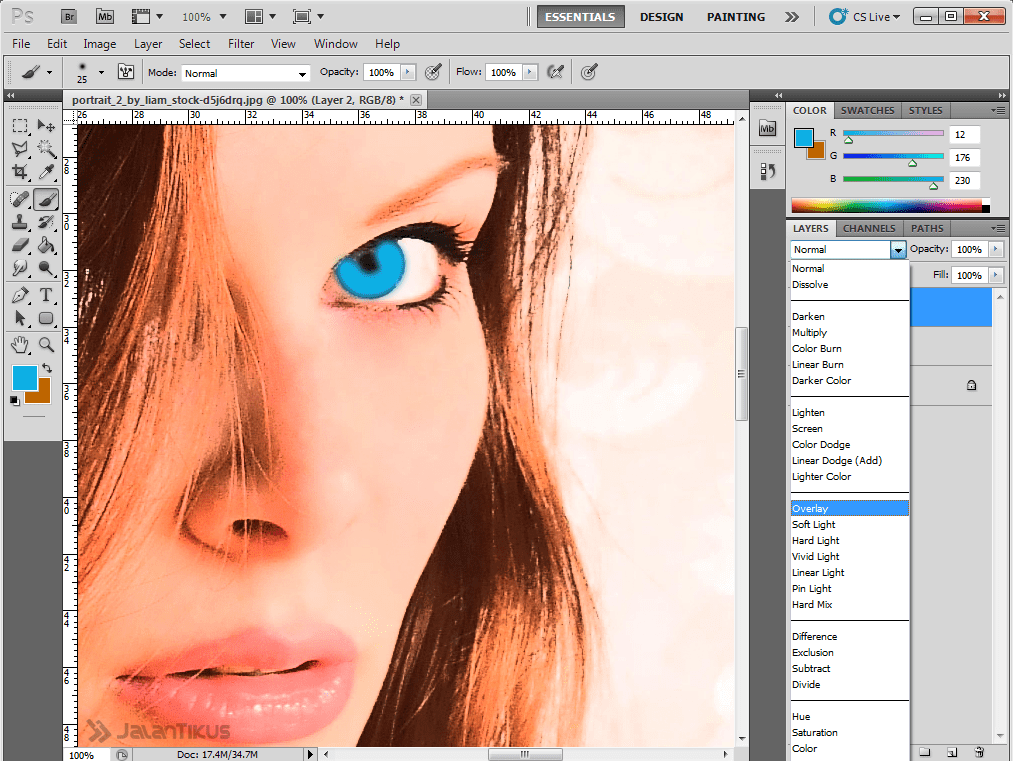Click the toolbox background color swatch
This screenshot has height=761, width=1013.
[x=42, y=395]
